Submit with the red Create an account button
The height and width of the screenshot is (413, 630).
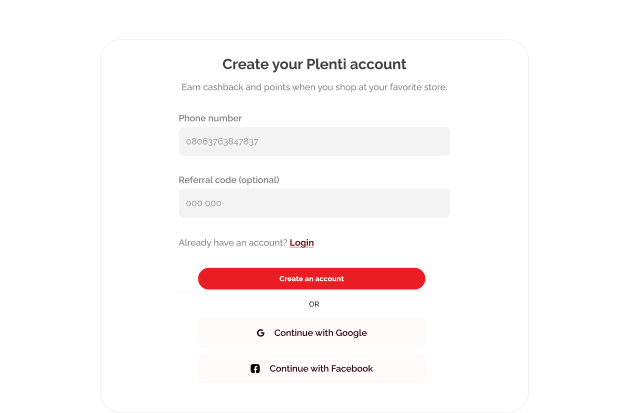point(311,279)
